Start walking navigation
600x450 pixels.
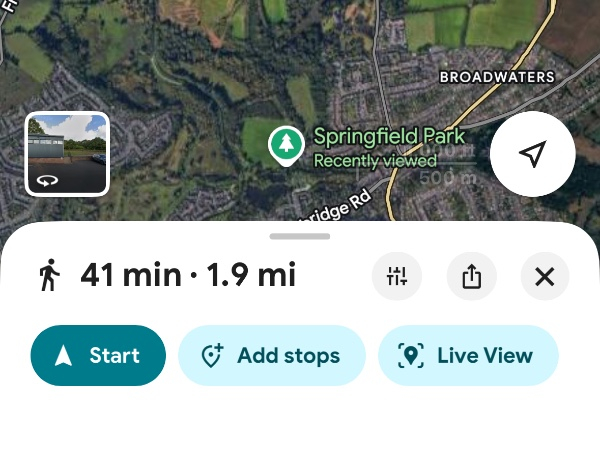[98, 356]
